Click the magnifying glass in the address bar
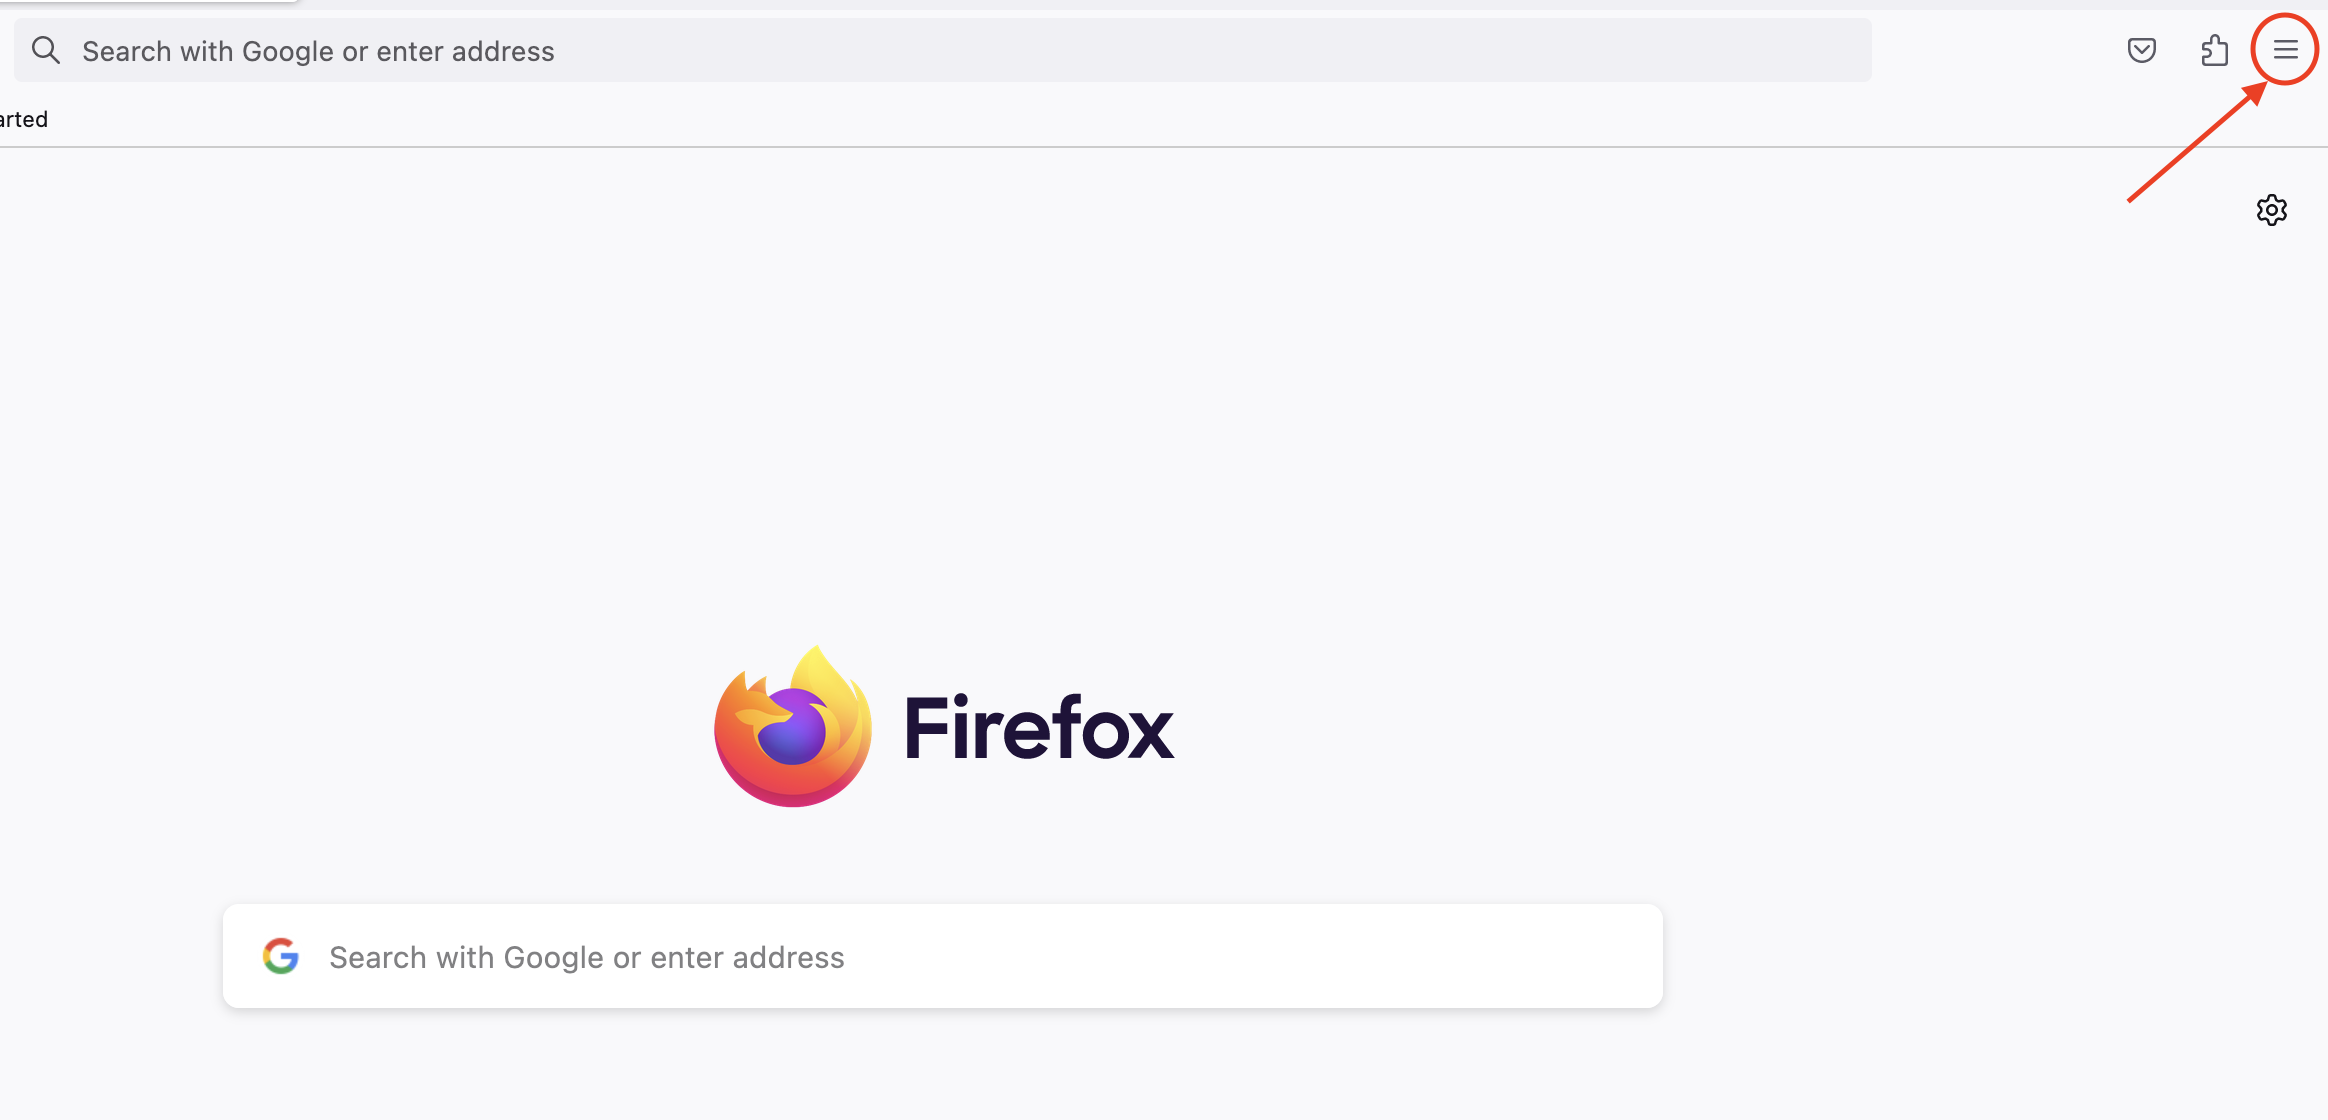 (x=46, y=50)
